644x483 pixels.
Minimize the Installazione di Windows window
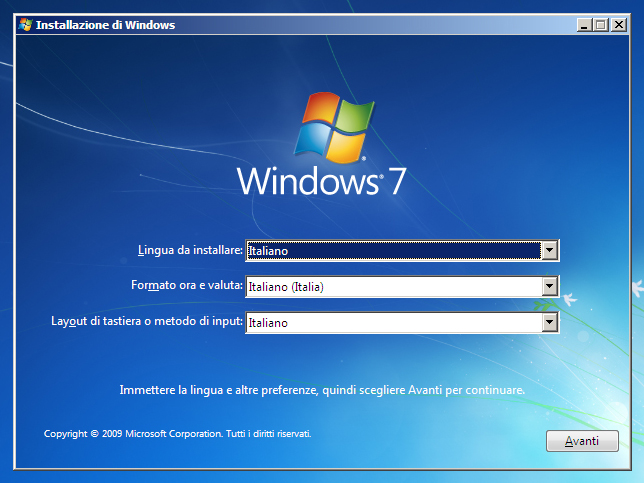[584, 25]
